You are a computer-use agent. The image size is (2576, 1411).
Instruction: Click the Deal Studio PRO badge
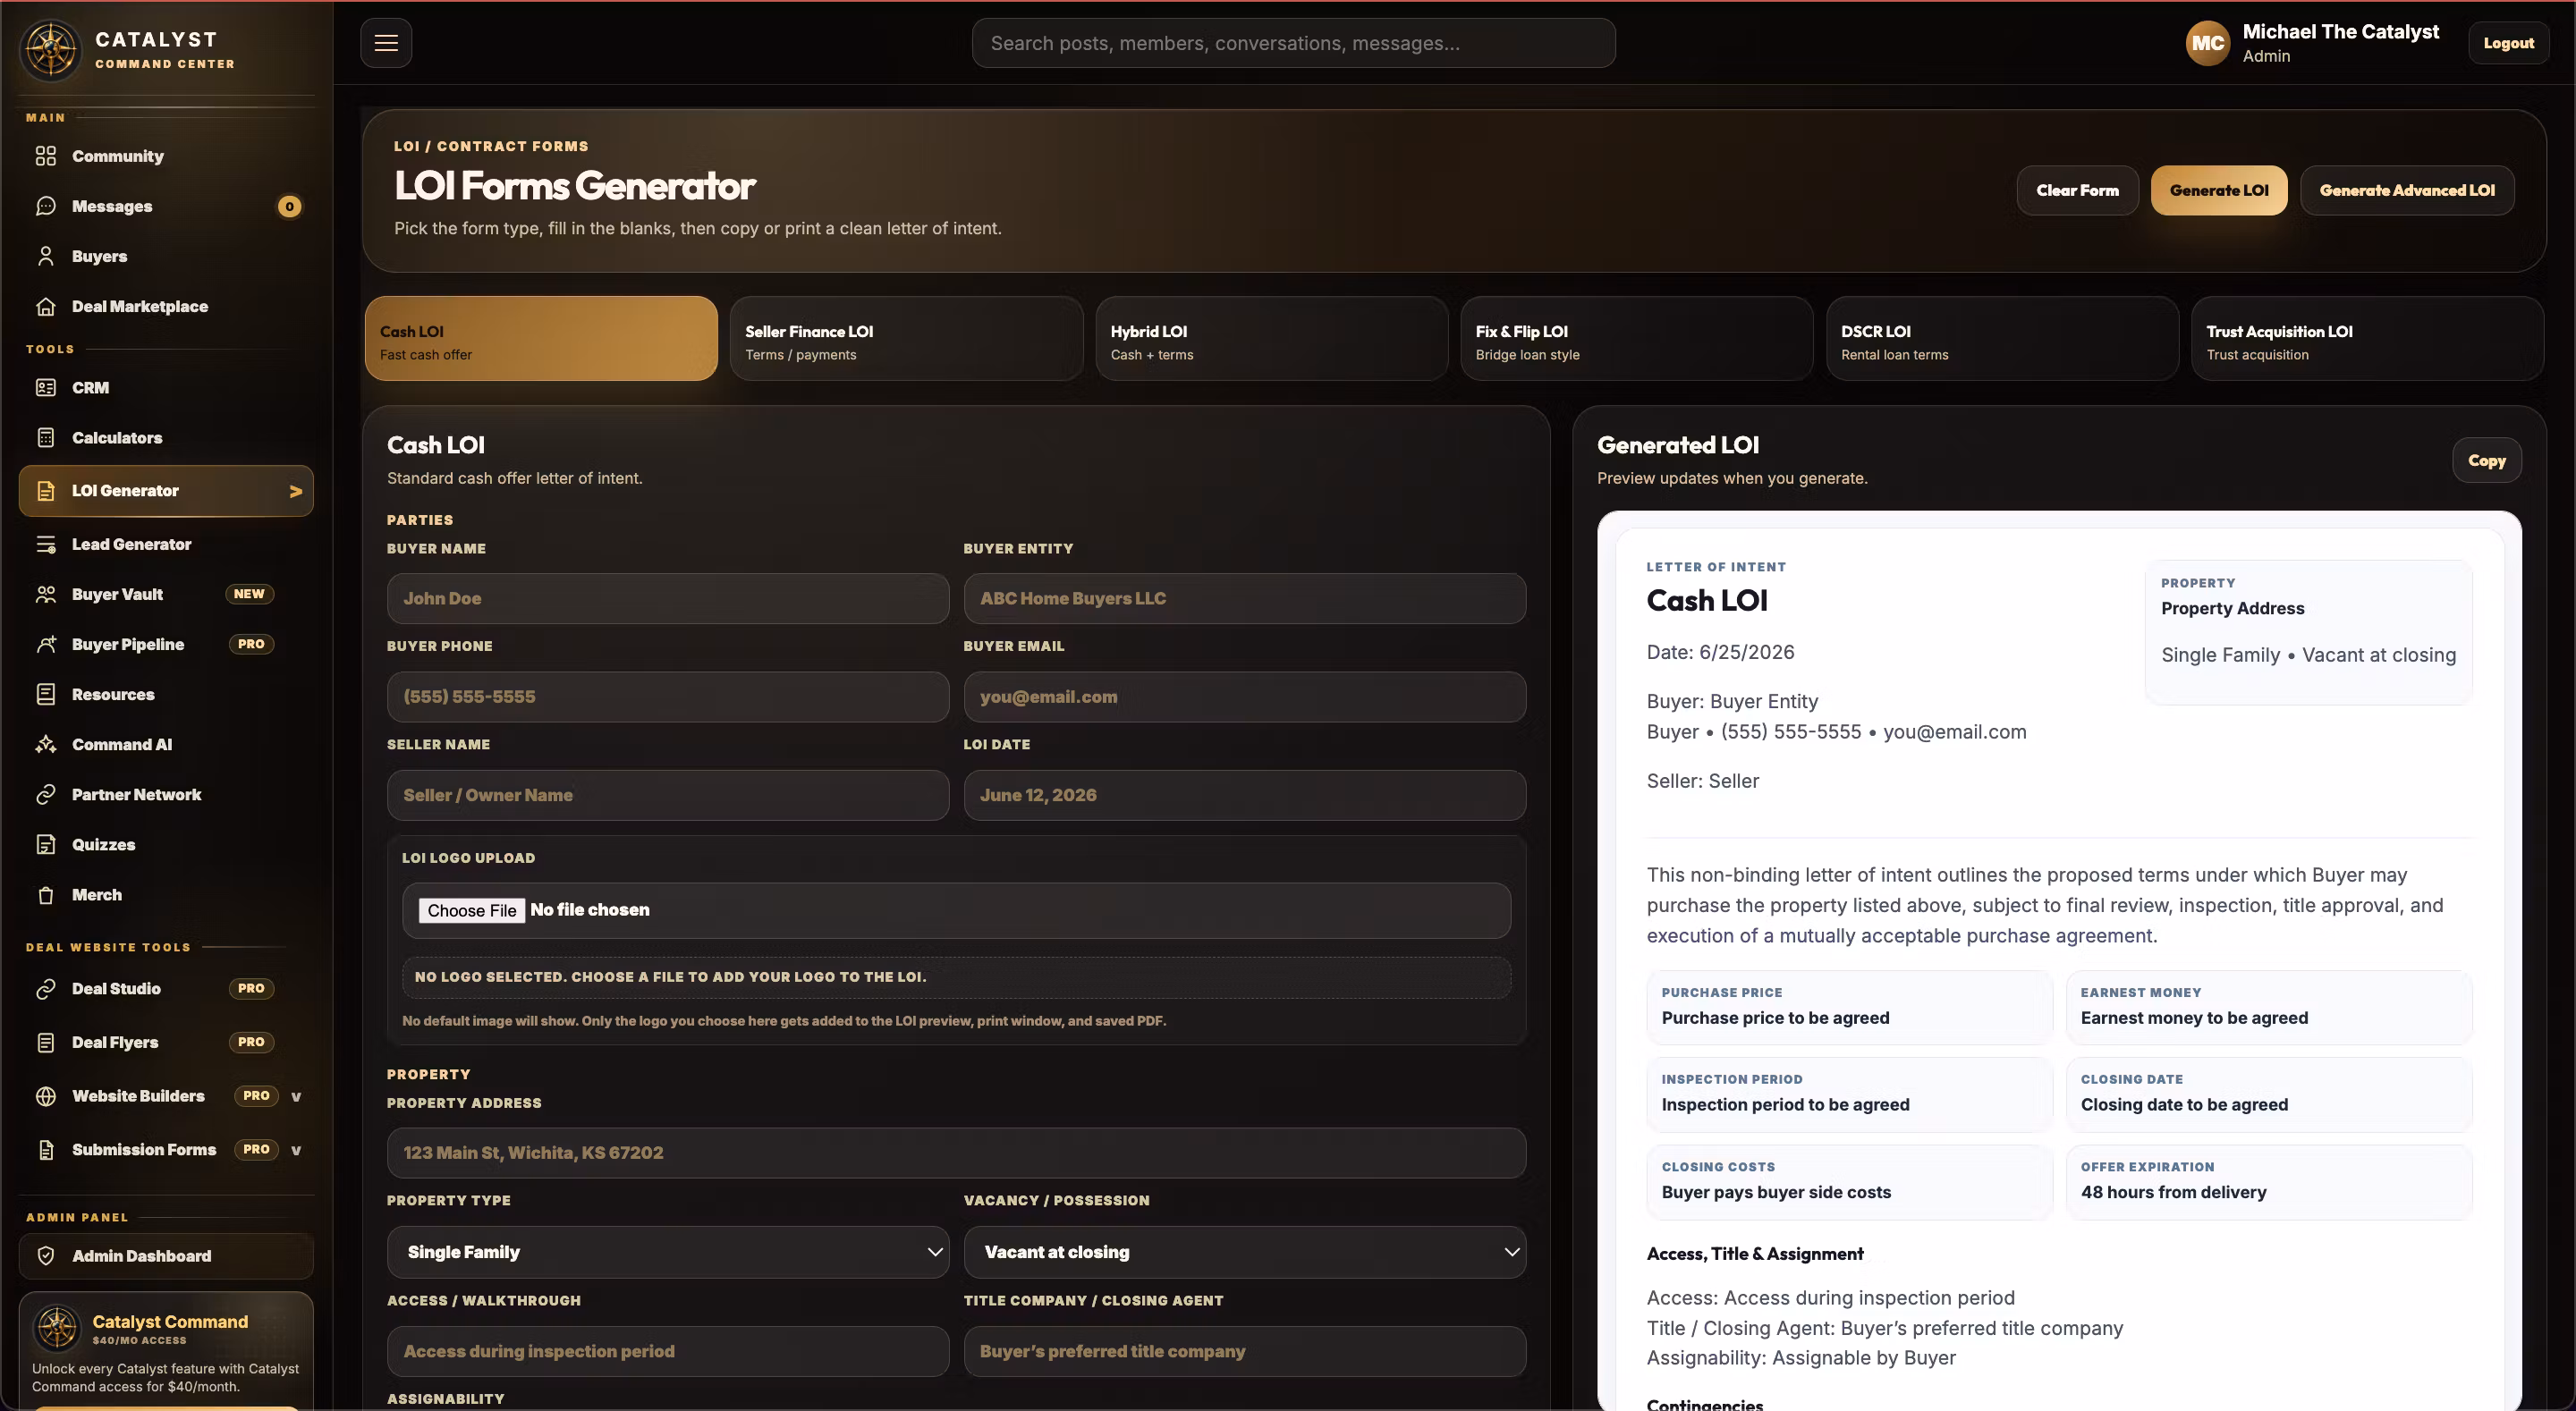251,988
